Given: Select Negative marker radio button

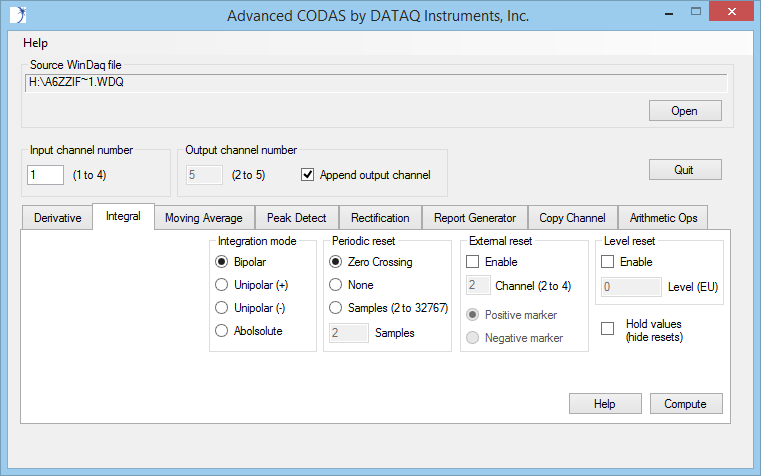Looking at the screenshot, I should (472, 338).
